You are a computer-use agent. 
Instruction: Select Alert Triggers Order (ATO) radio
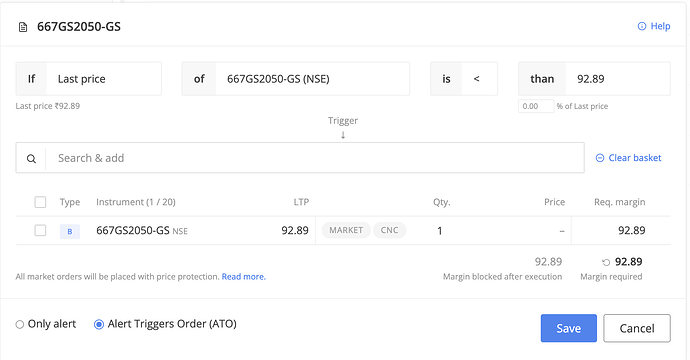coord(99,324)
